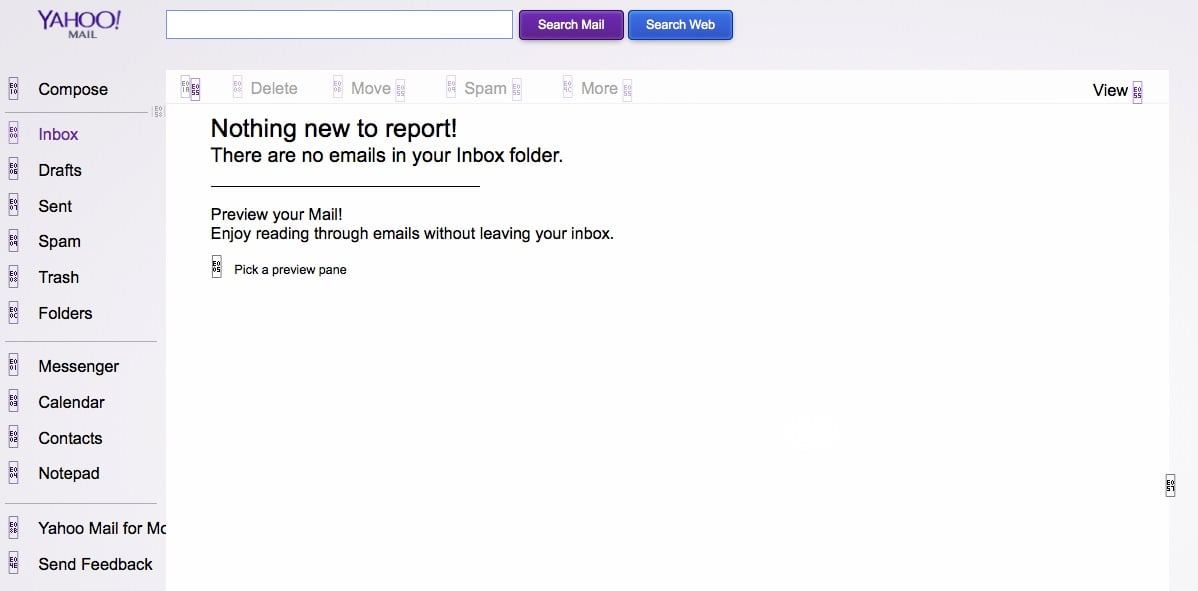1198x591 pixels.
Task: Click the icon at the right edge of the mail pane
Action: (1170, 486)
